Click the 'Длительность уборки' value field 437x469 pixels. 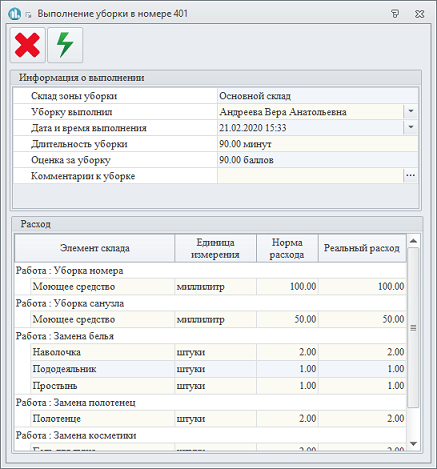point(317,144)
